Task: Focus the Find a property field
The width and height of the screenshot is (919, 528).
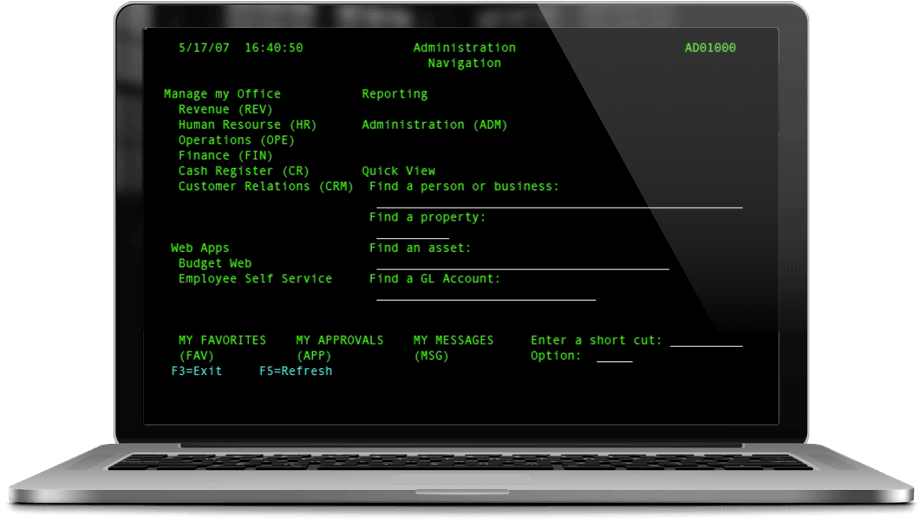Action: (412, 233)
